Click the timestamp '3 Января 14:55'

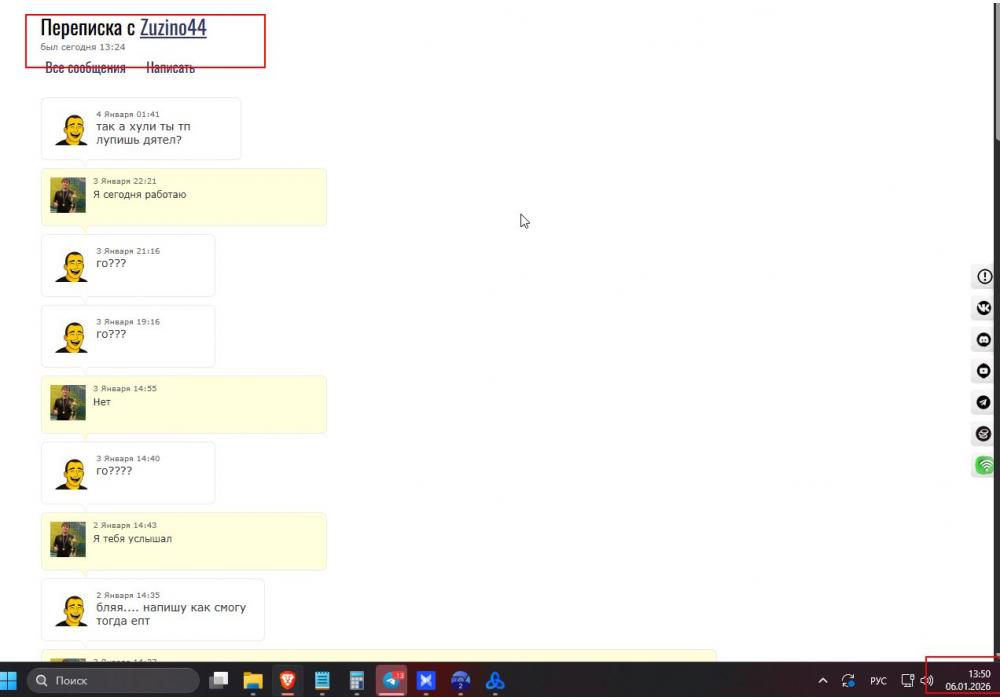pos(125,388)
